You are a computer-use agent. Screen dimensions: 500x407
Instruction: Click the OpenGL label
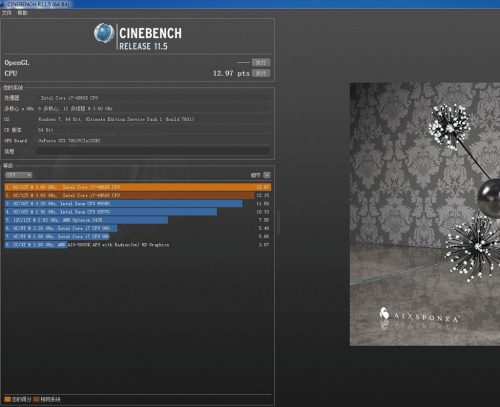click(17, 63)
